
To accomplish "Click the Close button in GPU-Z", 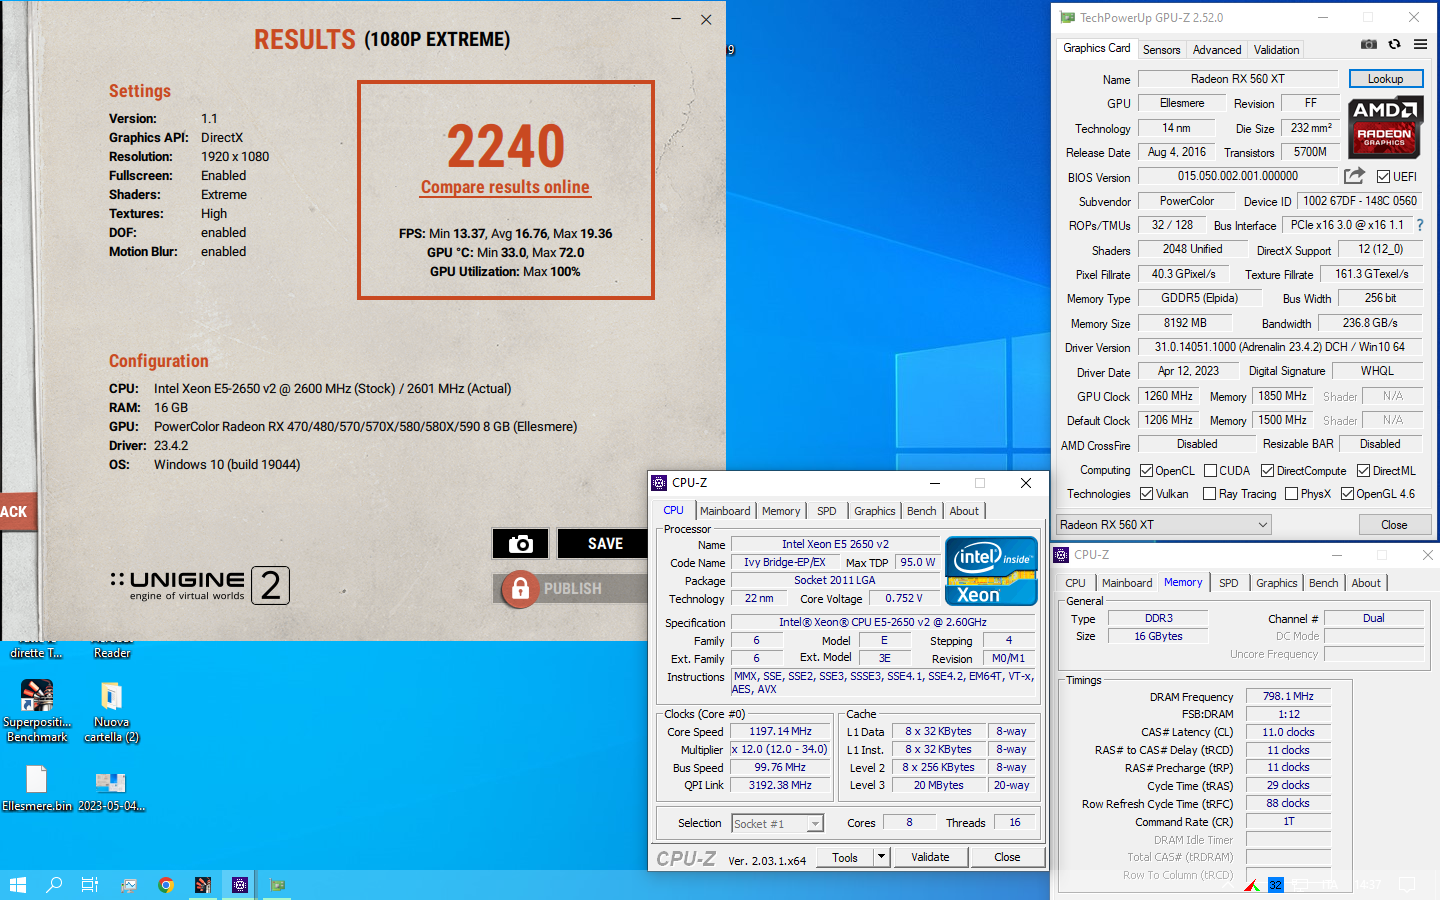I will point(1394,524).
